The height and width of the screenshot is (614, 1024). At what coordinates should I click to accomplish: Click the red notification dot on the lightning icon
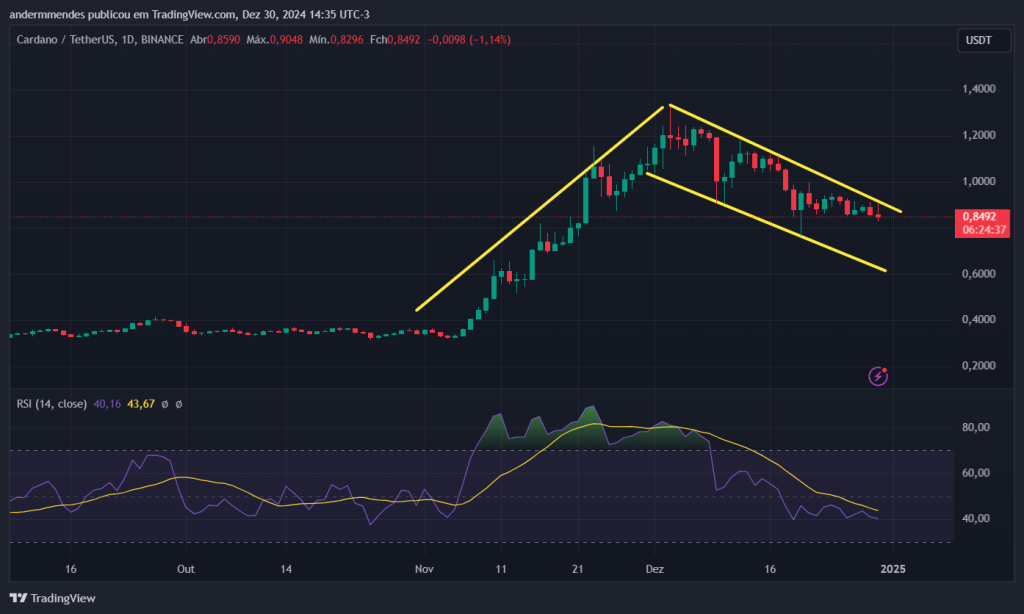[886, 368]
